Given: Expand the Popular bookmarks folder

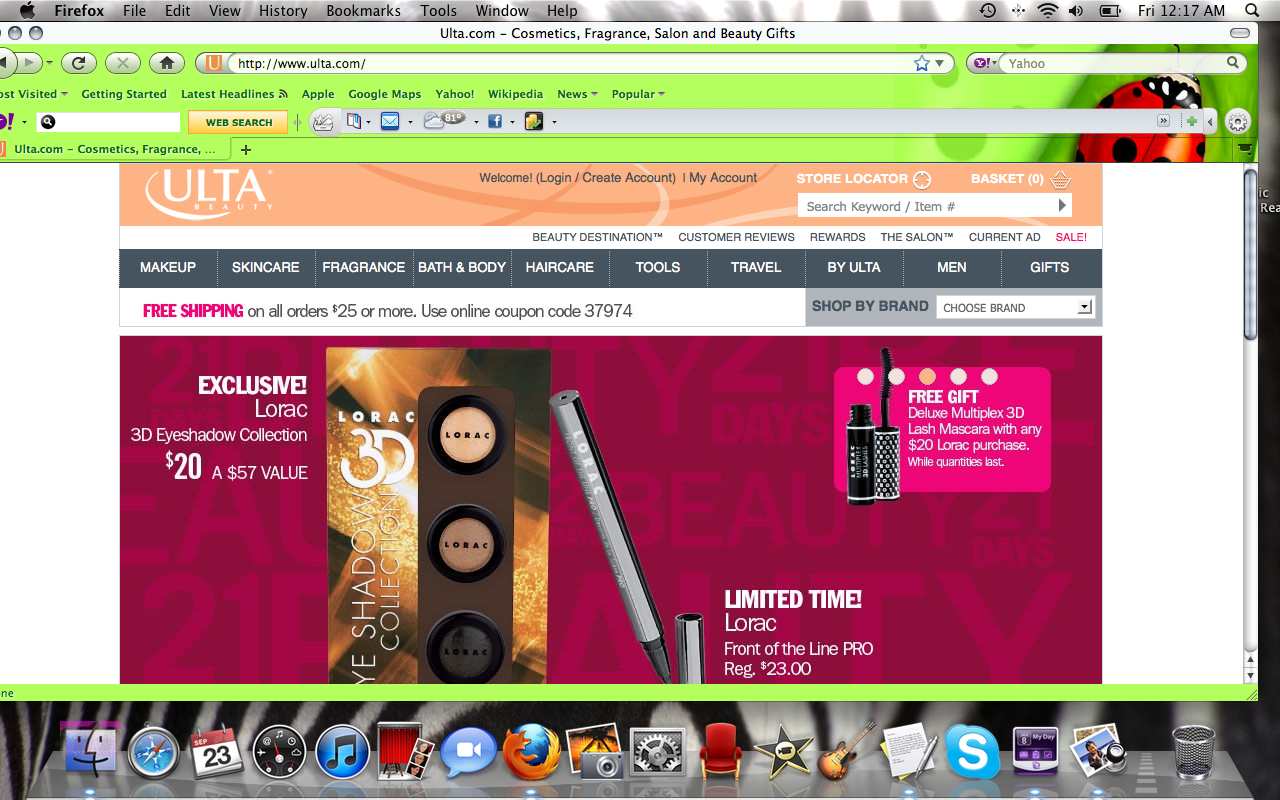Looking at the screenshot, I should [638, 94].
